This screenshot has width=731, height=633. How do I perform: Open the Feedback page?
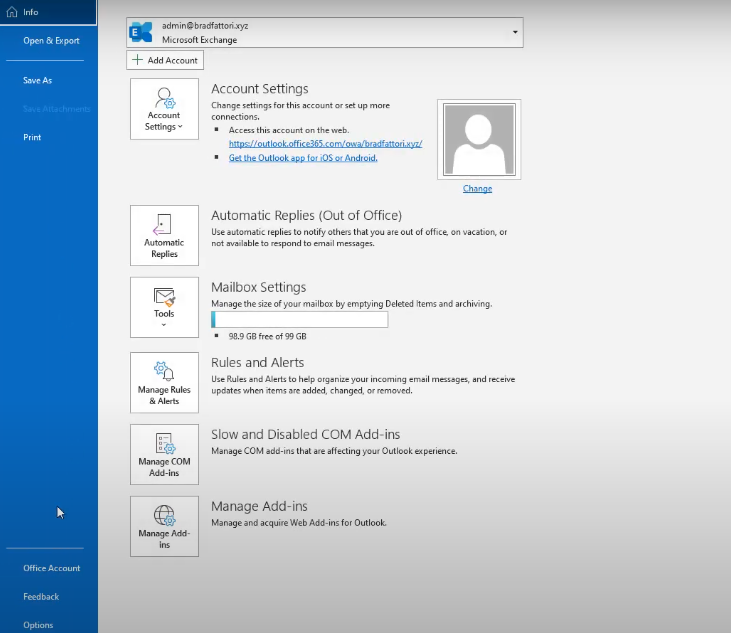41,597
